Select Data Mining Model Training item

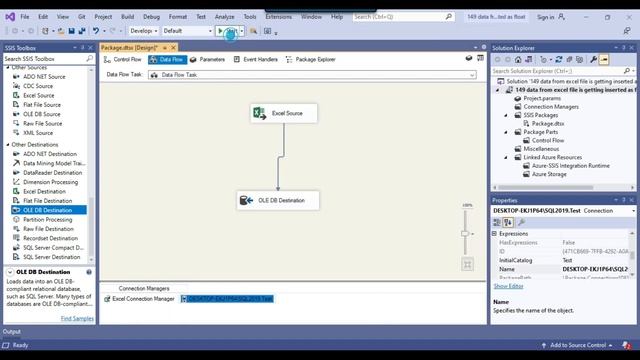[x=54, y=163]
